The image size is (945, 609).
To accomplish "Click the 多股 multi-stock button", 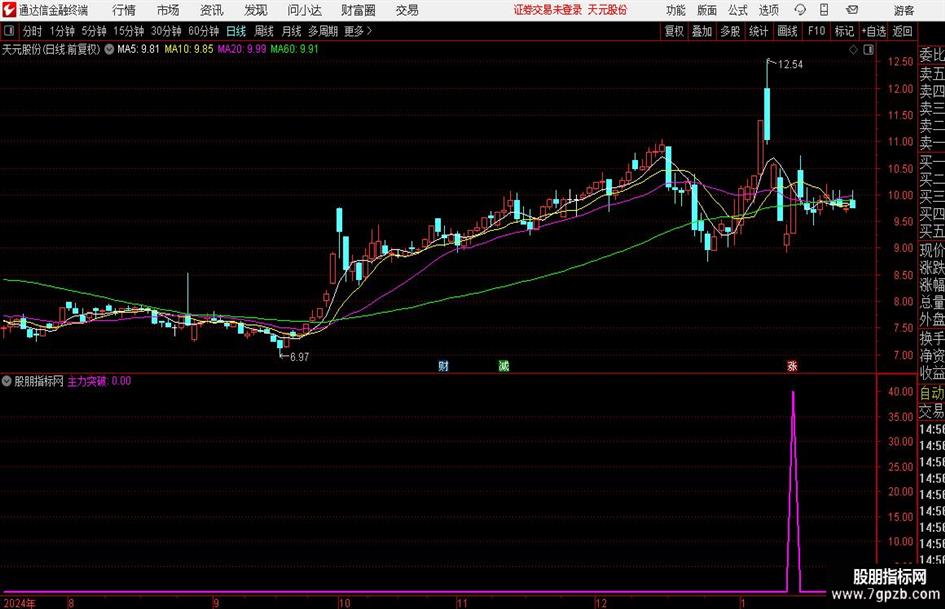I will coord(730,31).
